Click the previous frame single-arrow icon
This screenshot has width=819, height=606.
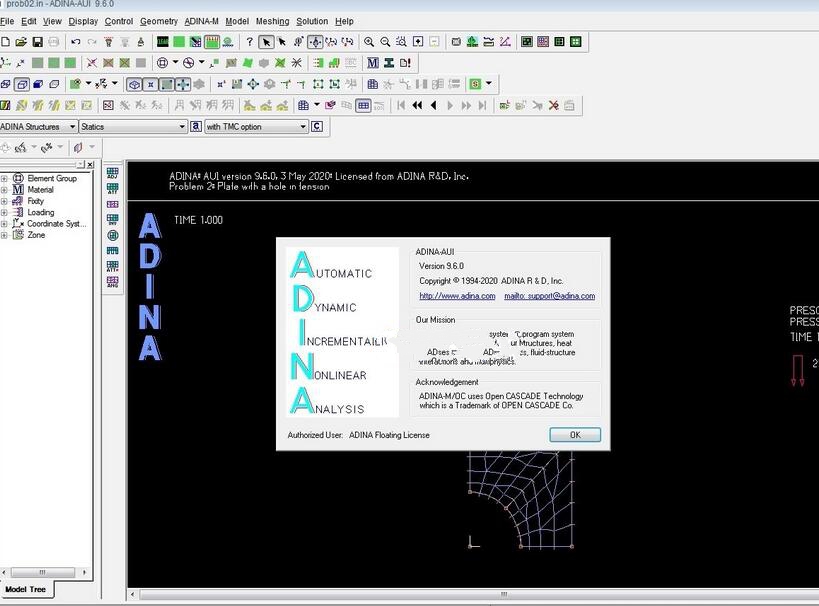(433, 106)
